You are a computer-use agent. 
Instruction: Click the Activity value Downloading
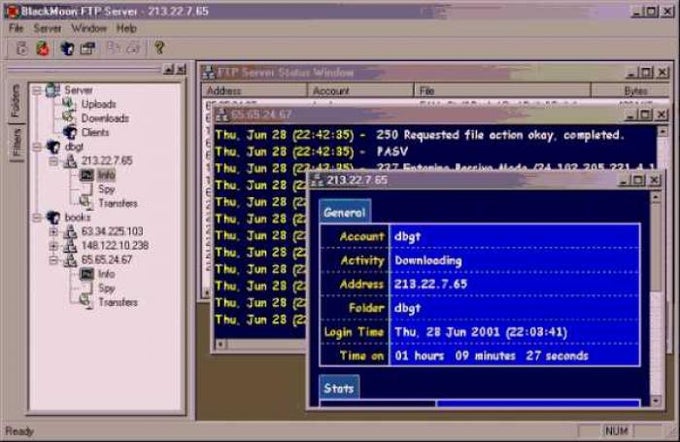point(428,260)
